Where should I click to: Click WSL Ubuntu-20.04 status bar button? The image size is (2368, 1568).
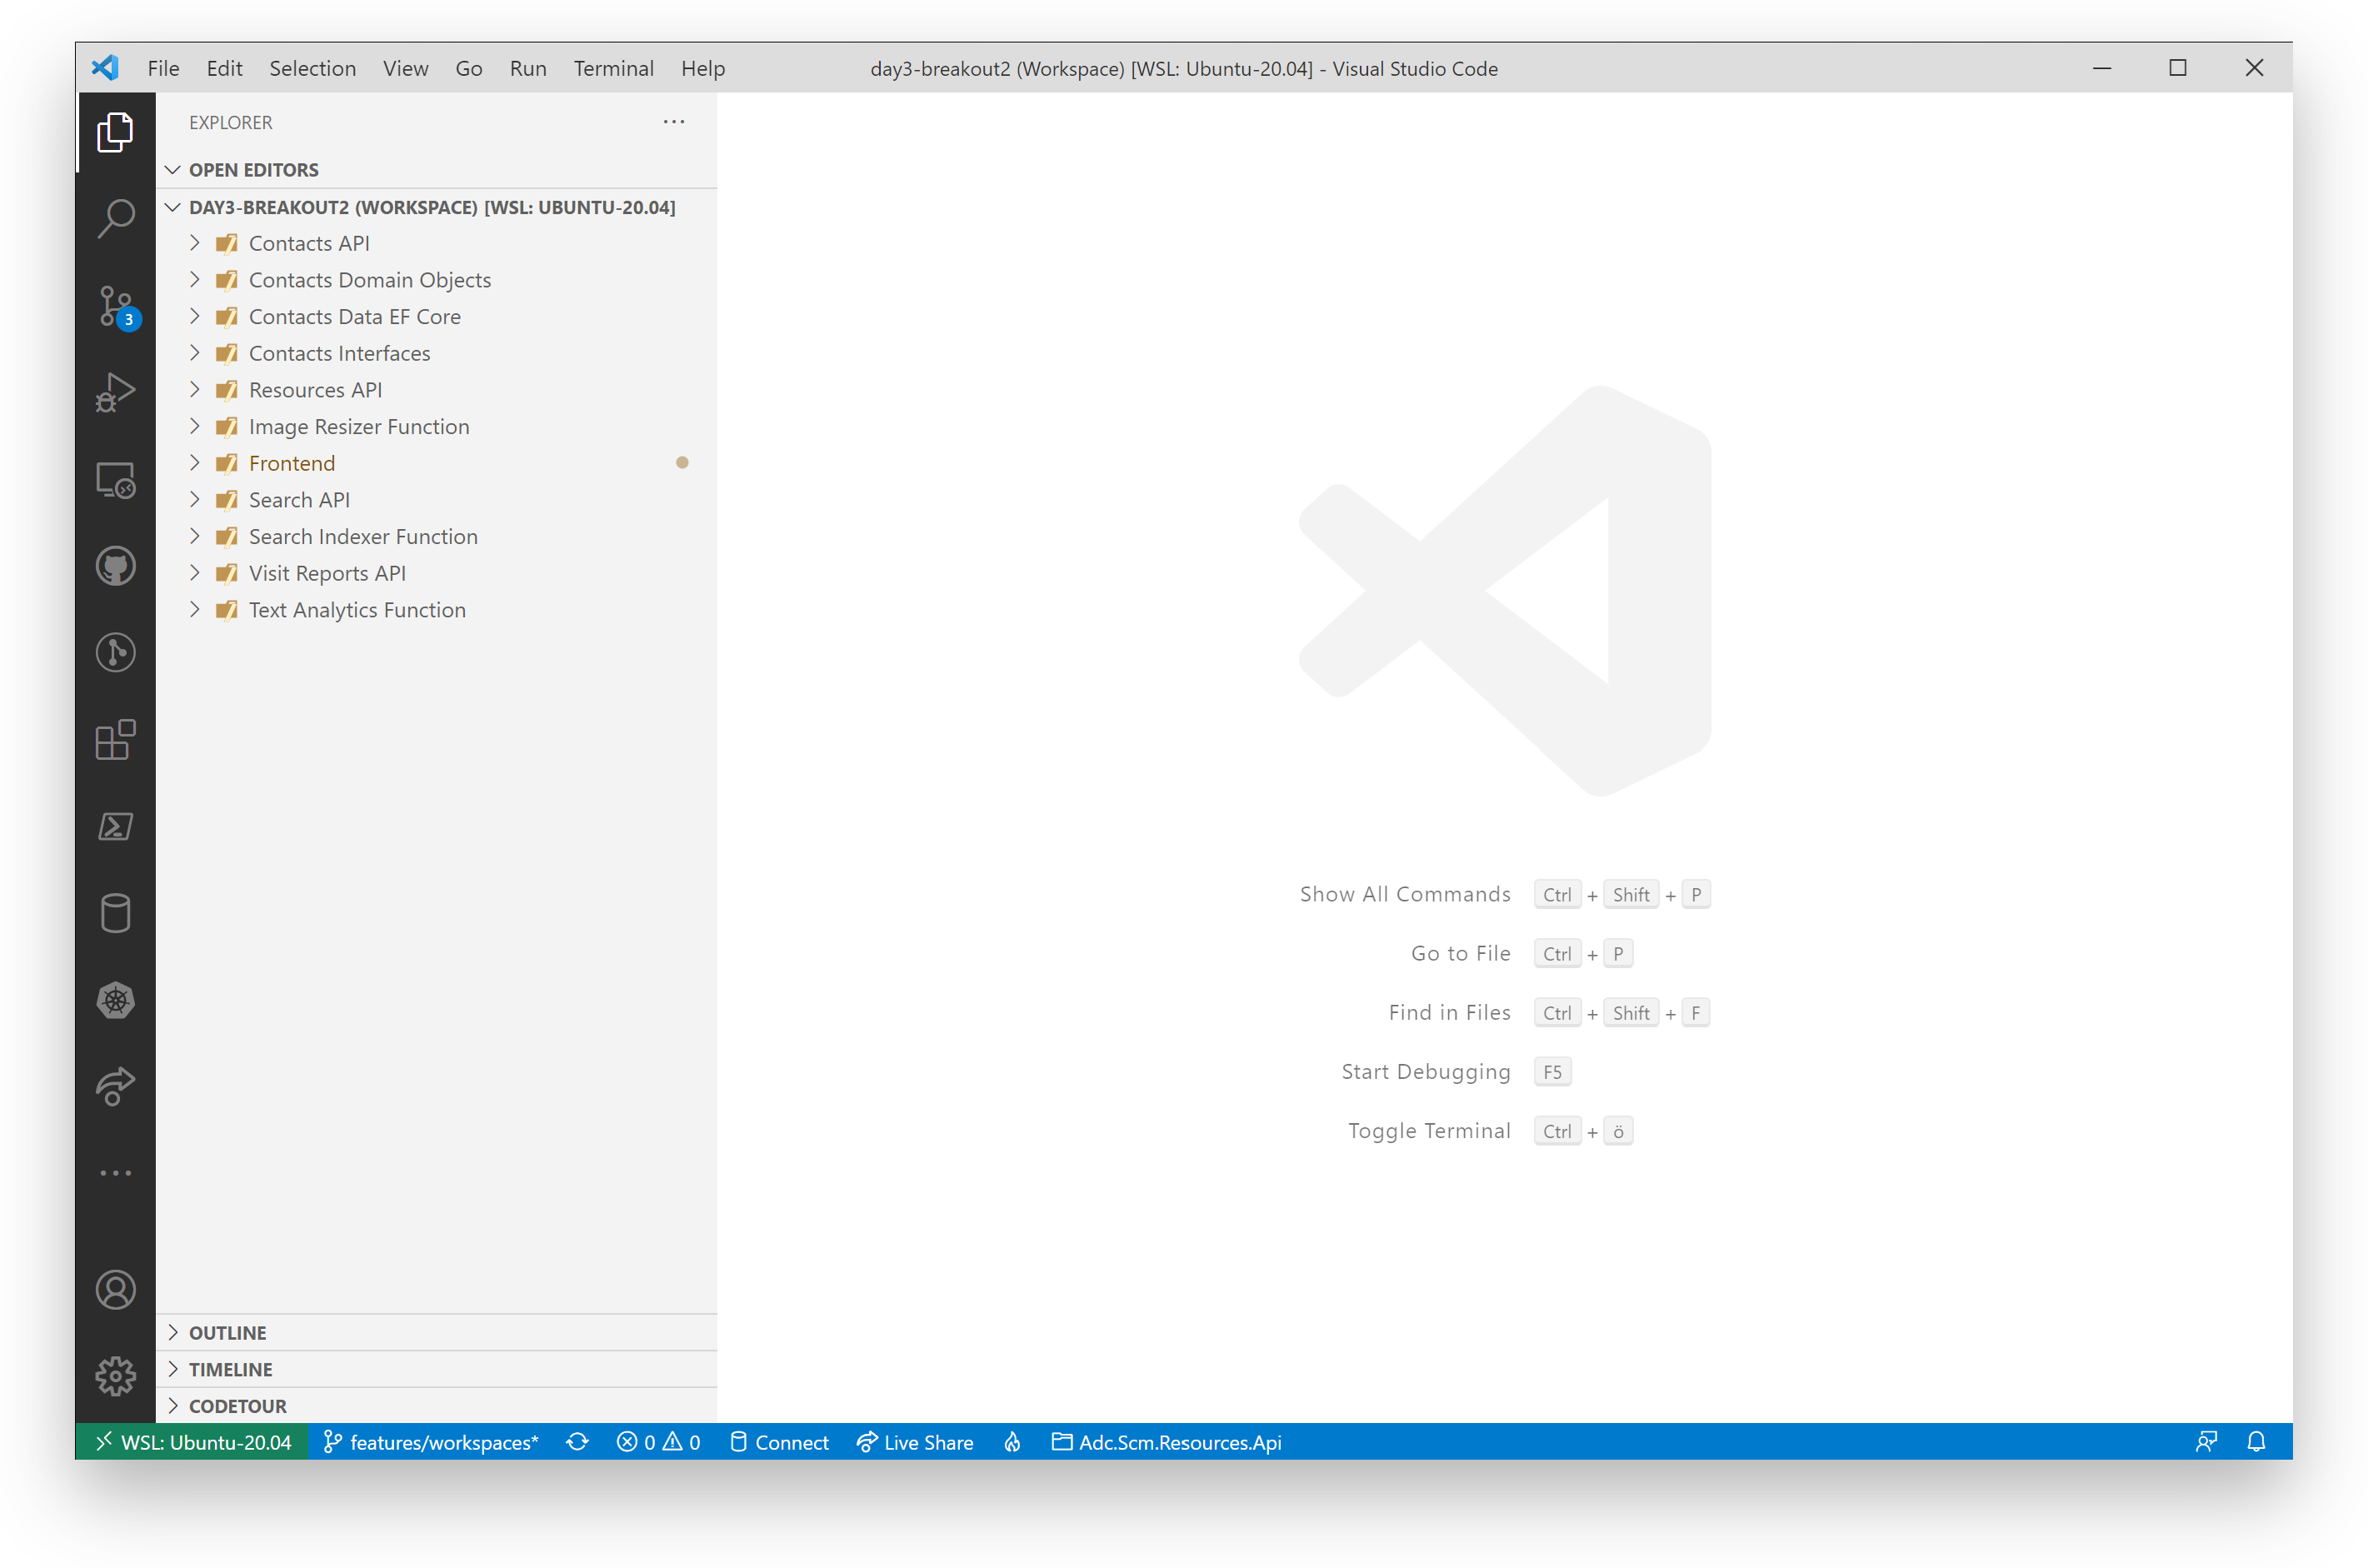187,1444
